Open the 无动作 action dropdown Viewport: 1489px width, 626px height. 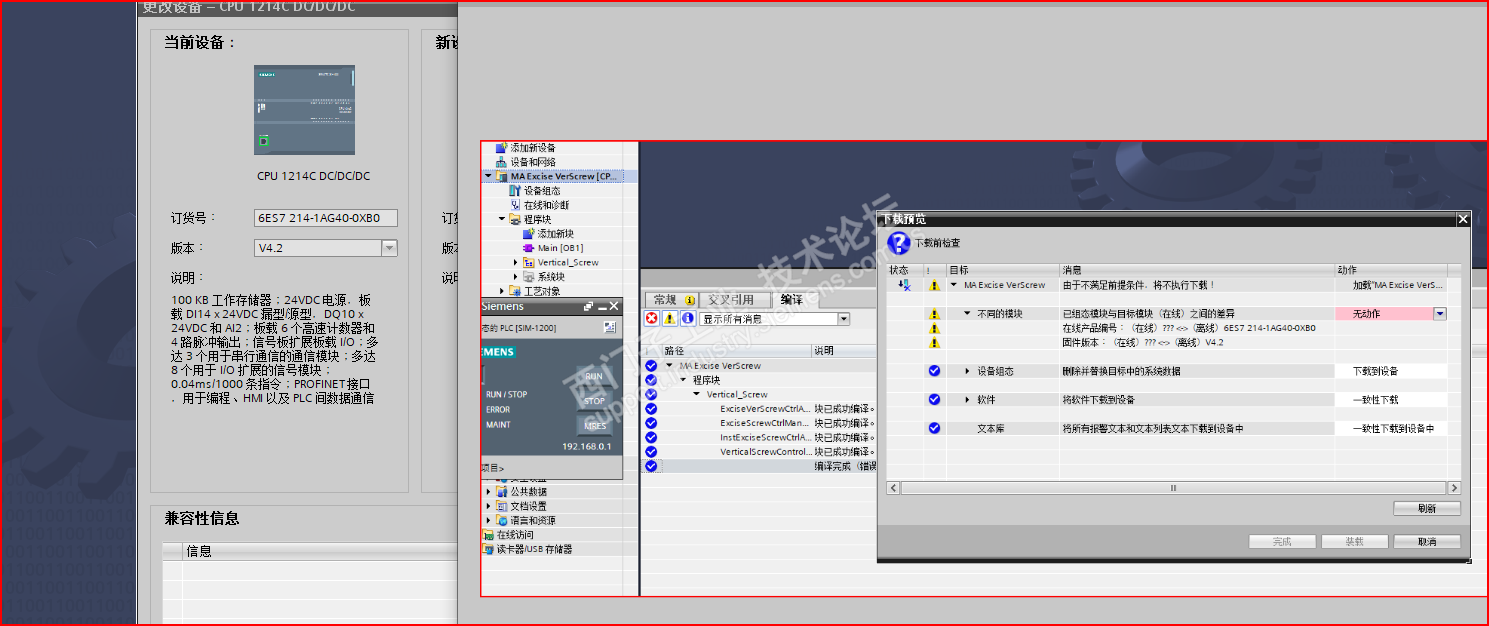1439,313
